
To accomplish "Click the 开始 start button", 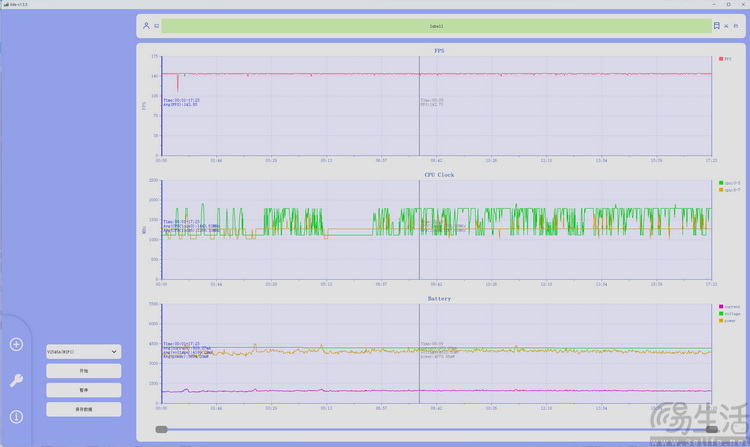I will click(x=83, y=371).
